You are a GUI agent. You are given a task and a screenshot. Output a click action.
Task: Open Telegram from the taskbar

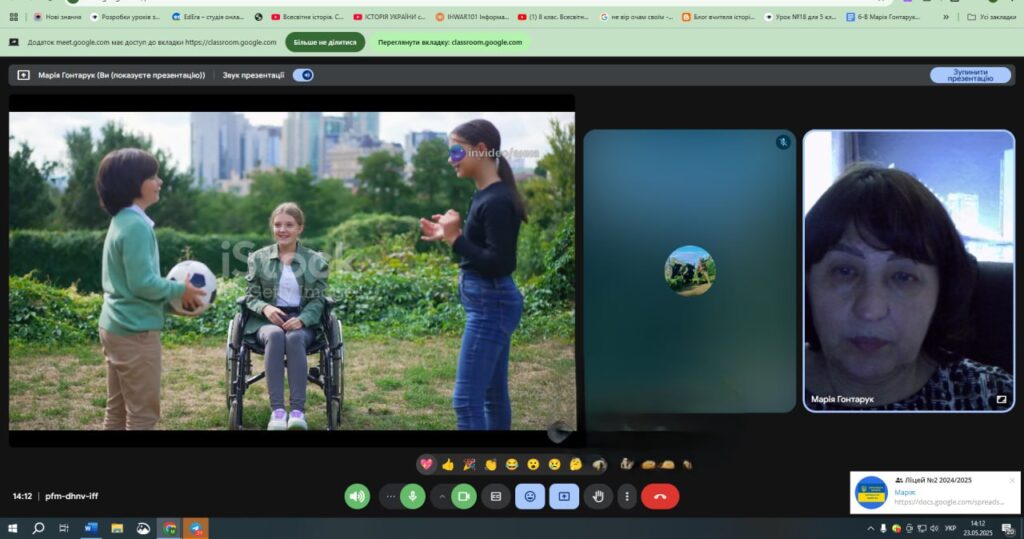[195, 528]
